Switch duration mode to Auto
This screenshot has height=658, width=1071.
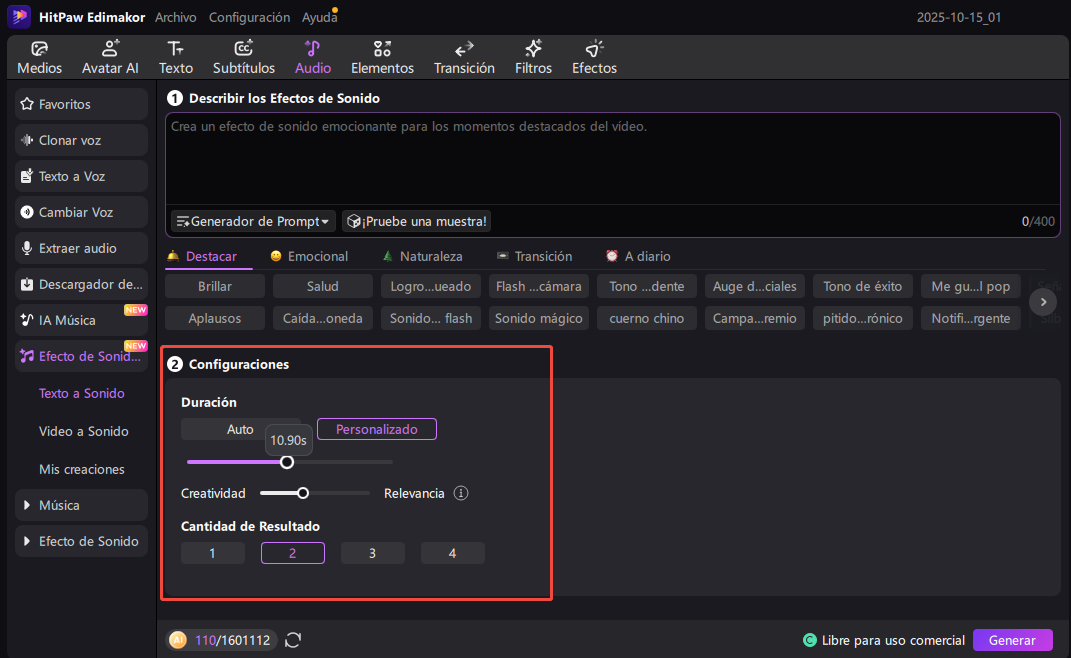[240, 428]
